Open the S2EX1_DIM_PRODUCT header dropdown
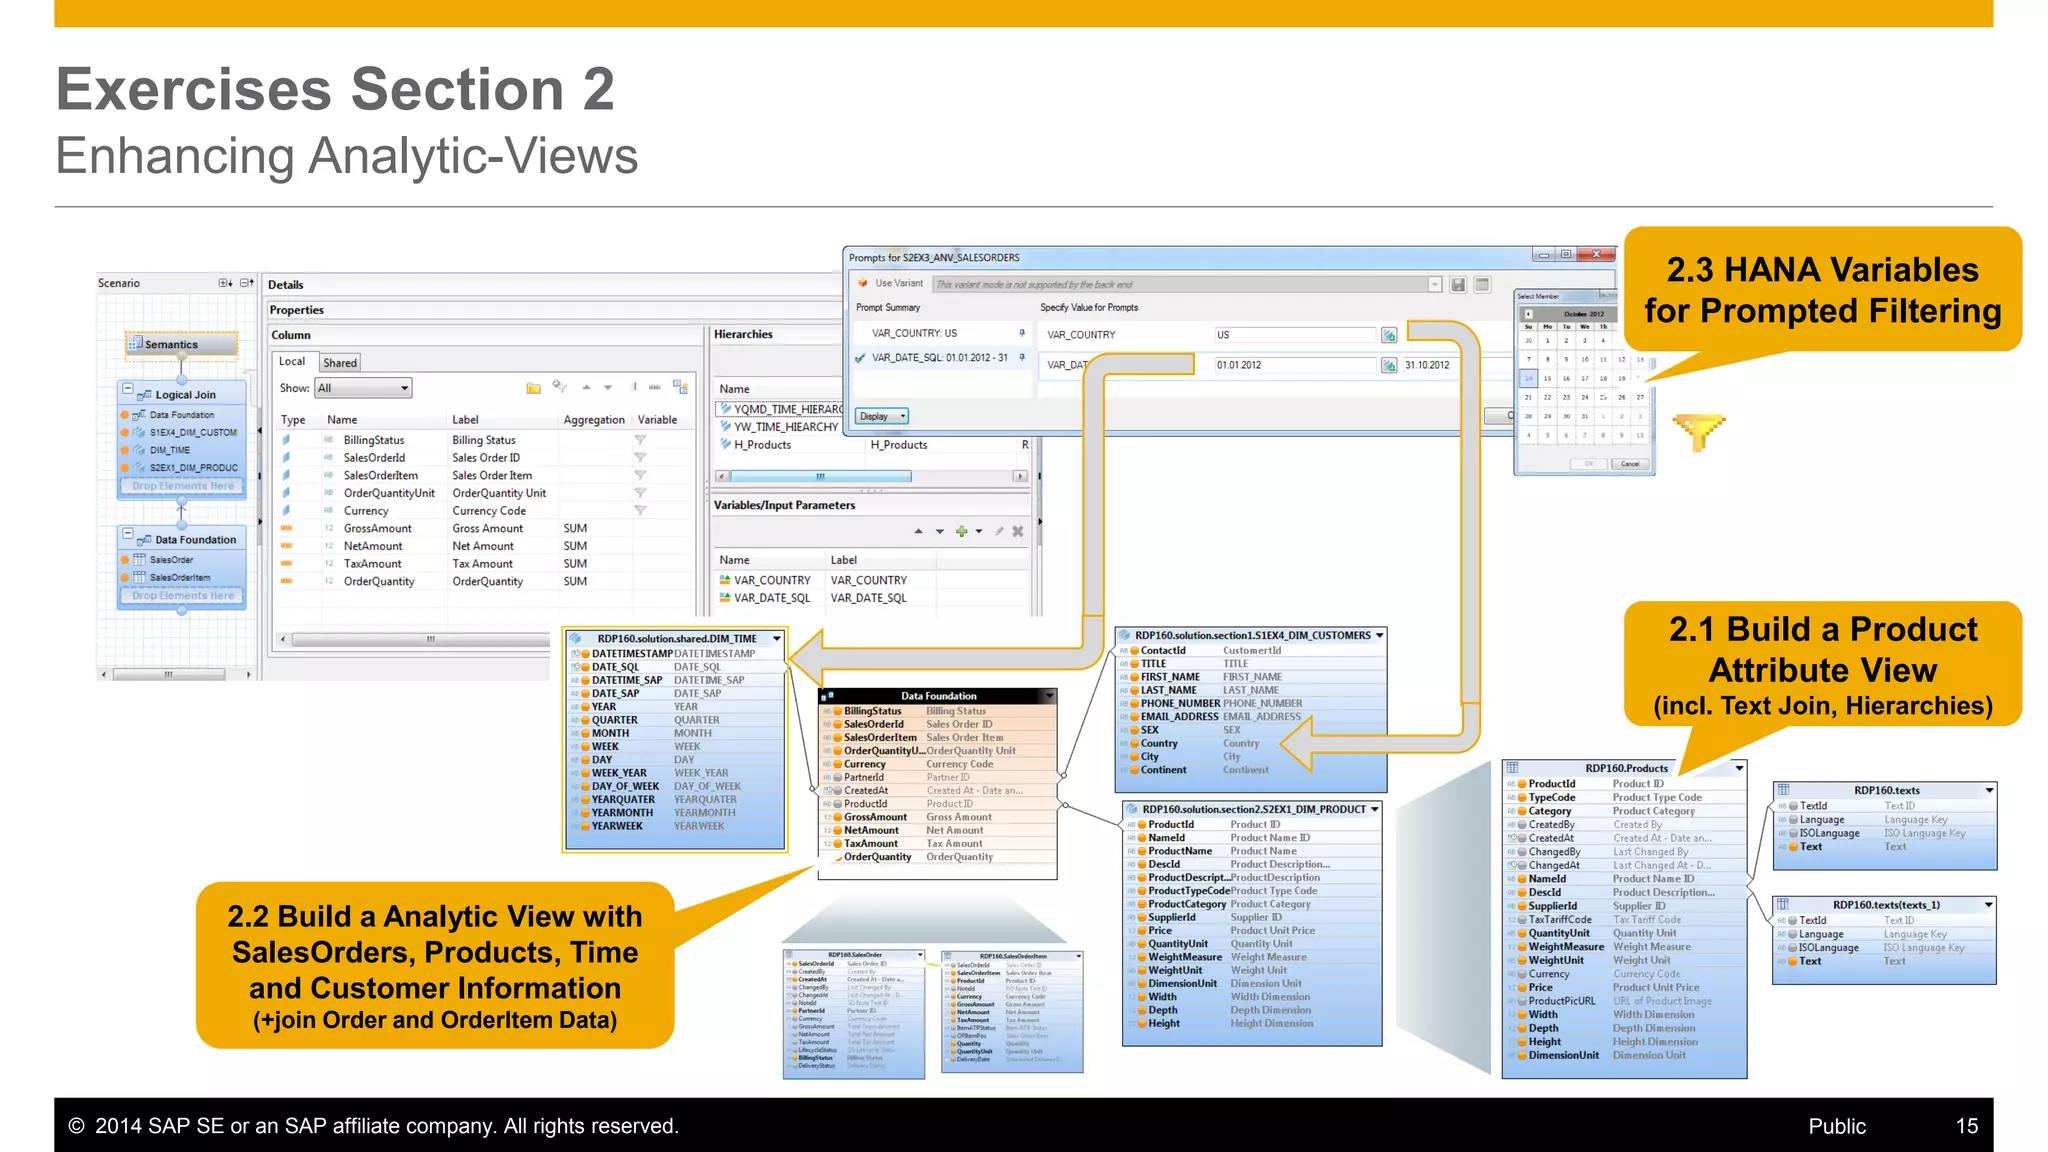 pos(1375,809)
